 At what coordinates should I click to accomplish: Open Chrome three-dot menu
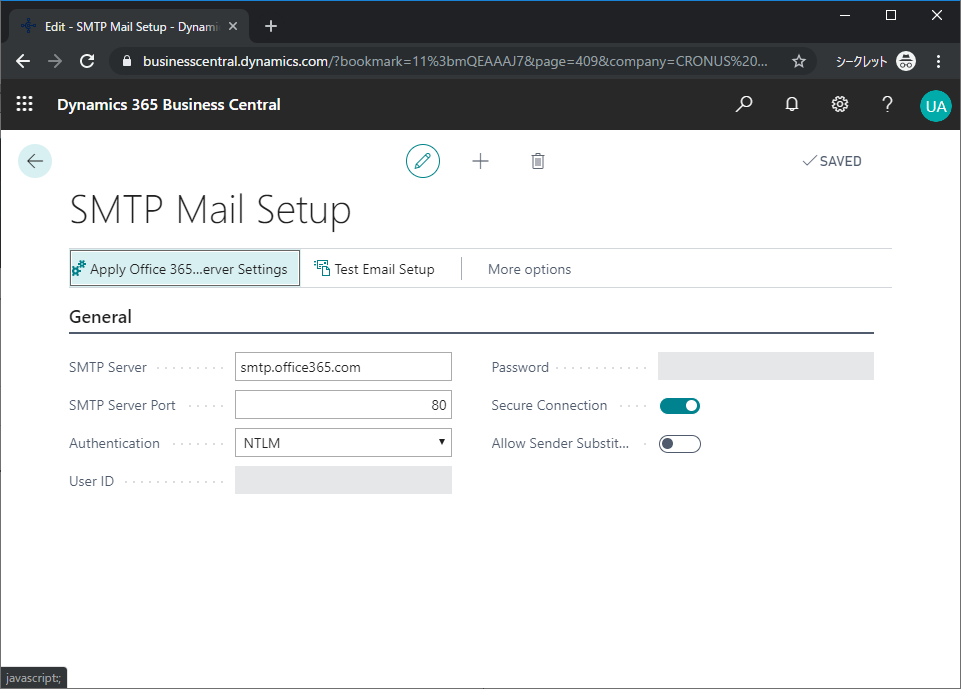coord(938,61)
